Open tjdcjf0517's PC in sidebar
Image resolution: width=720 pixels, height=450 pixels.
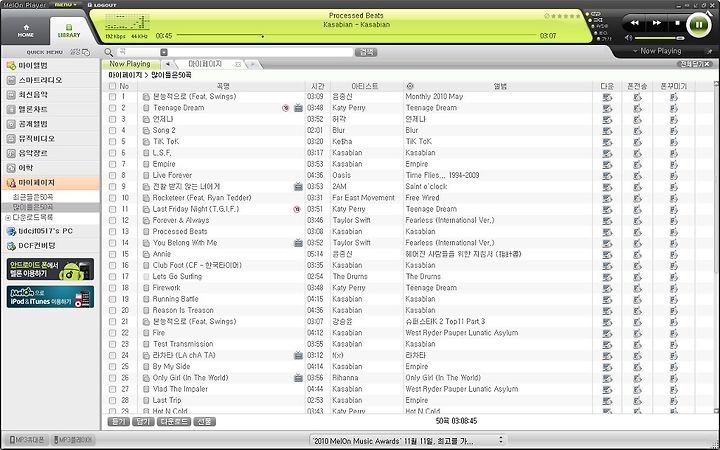pyautogui.click(x=51, y=231)
